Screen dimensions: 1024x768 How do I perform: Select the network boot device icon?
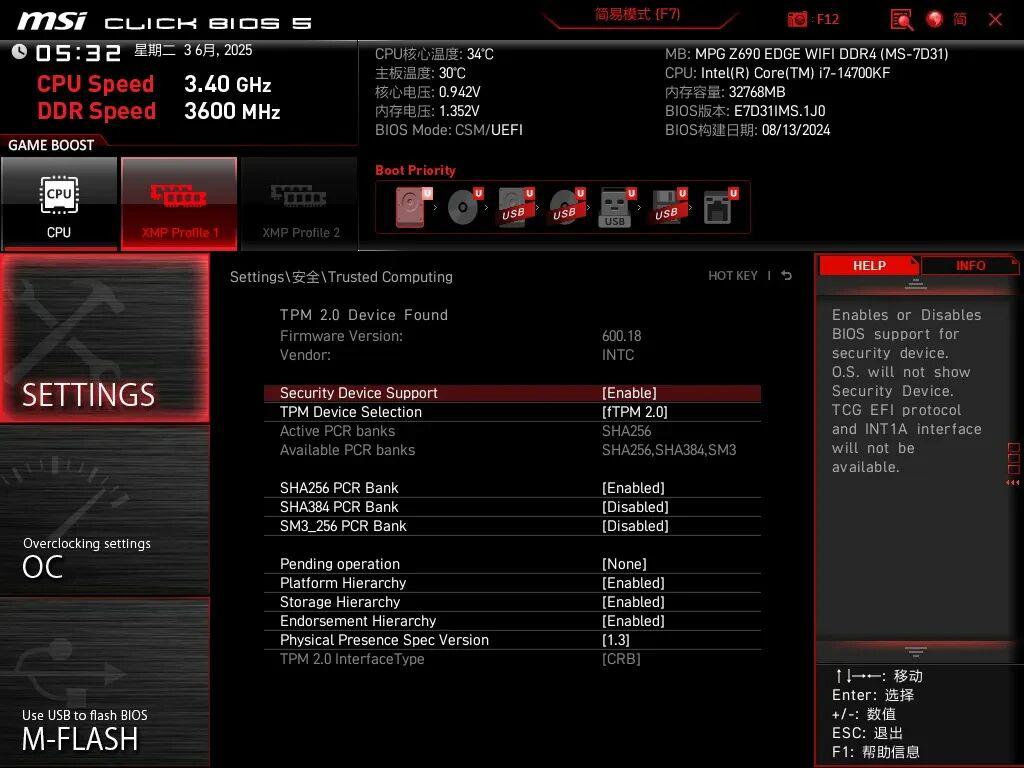(720, 207)
